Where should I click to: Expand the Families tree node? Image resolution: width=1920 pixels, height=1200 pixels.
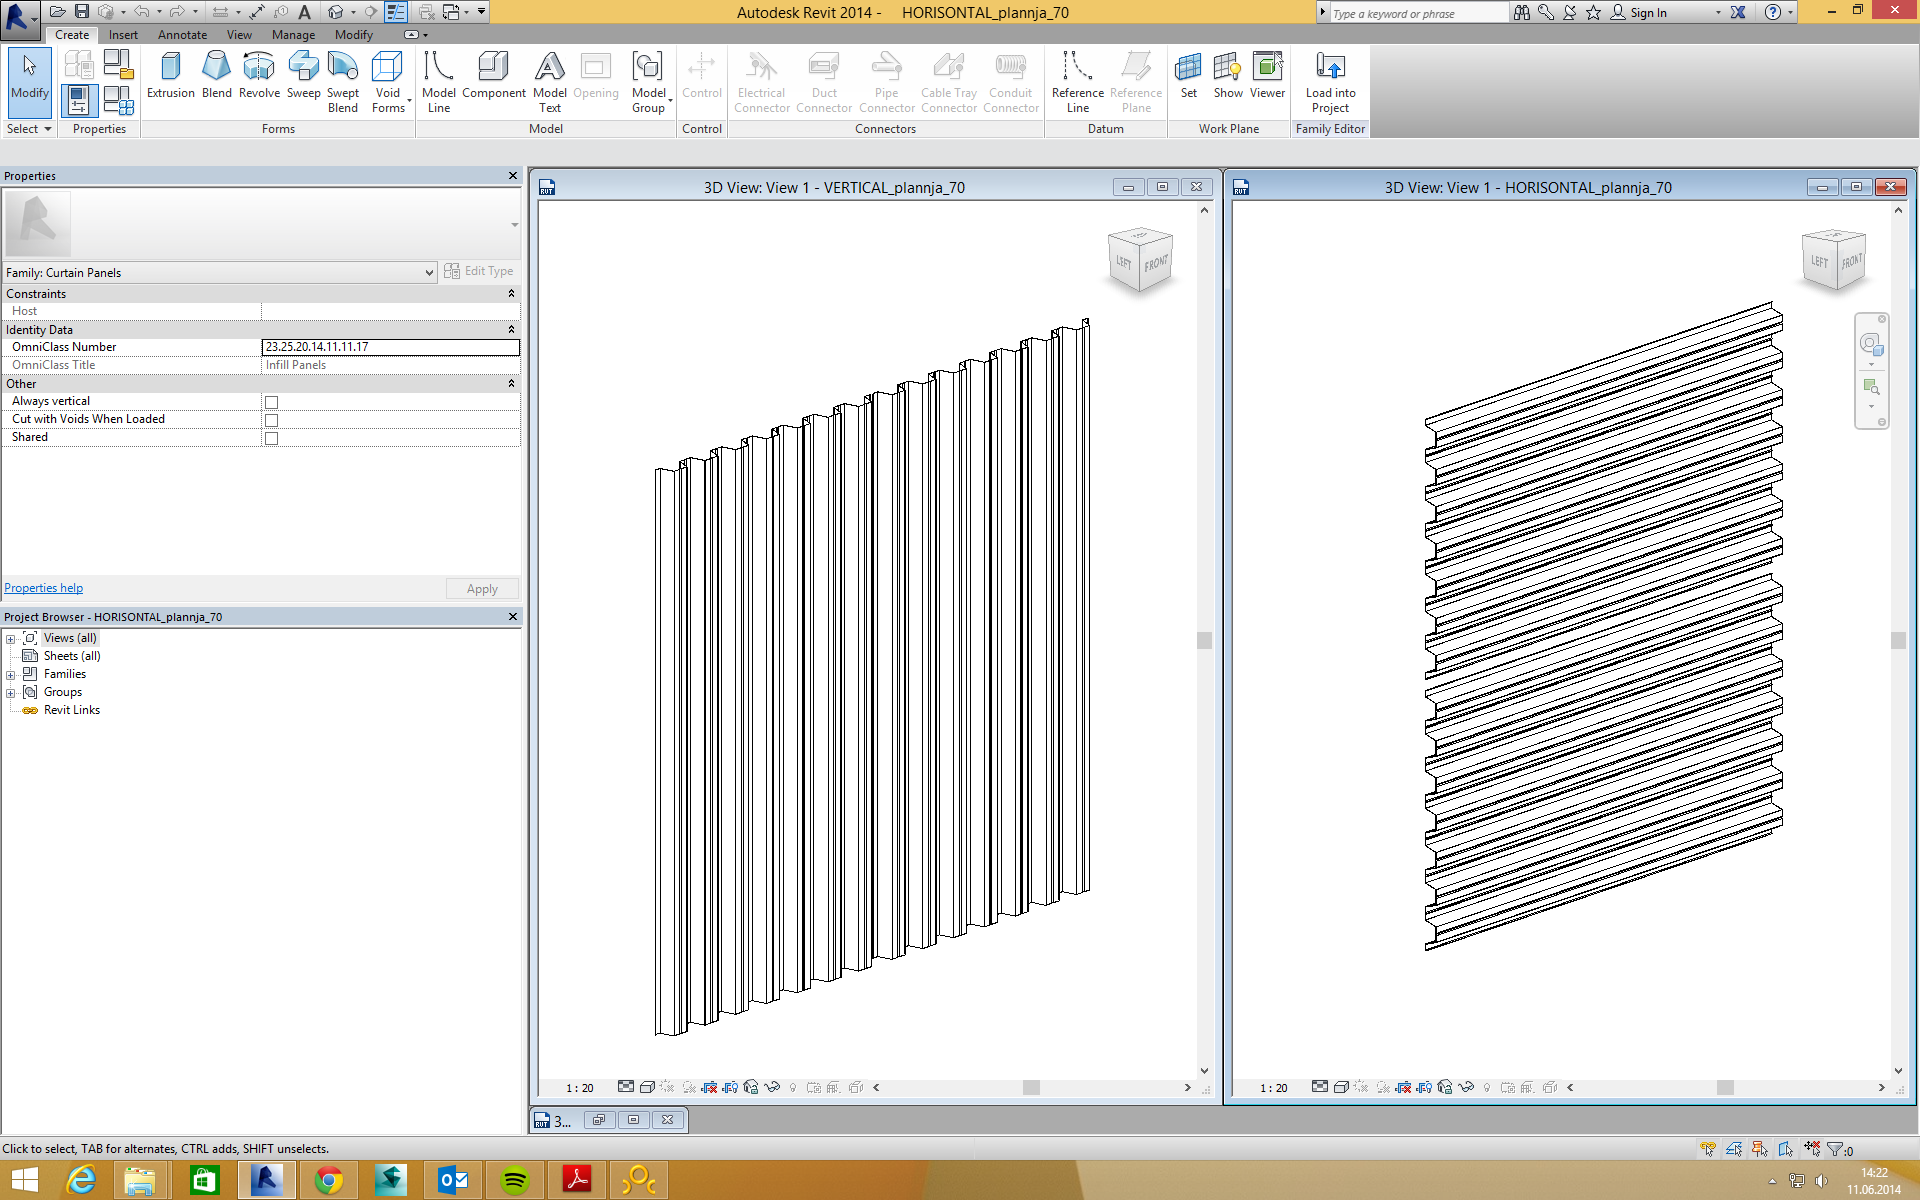11,675
